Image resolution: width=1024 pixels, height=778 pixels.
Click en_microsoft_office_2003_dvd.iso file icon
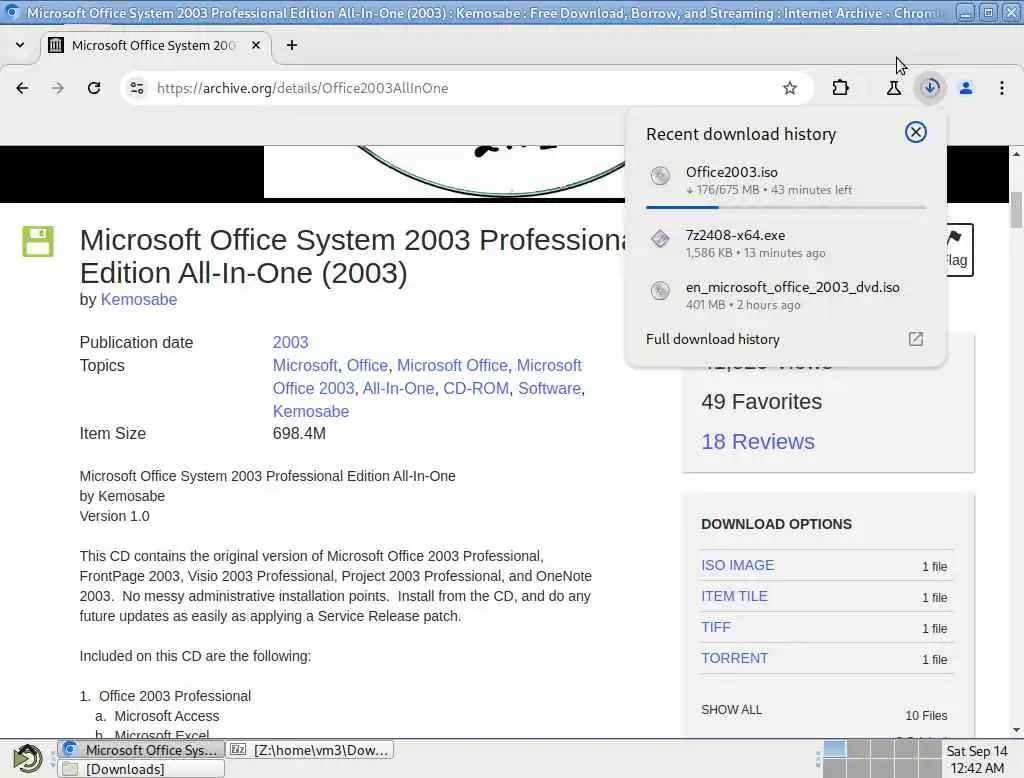tap(660, 290)
